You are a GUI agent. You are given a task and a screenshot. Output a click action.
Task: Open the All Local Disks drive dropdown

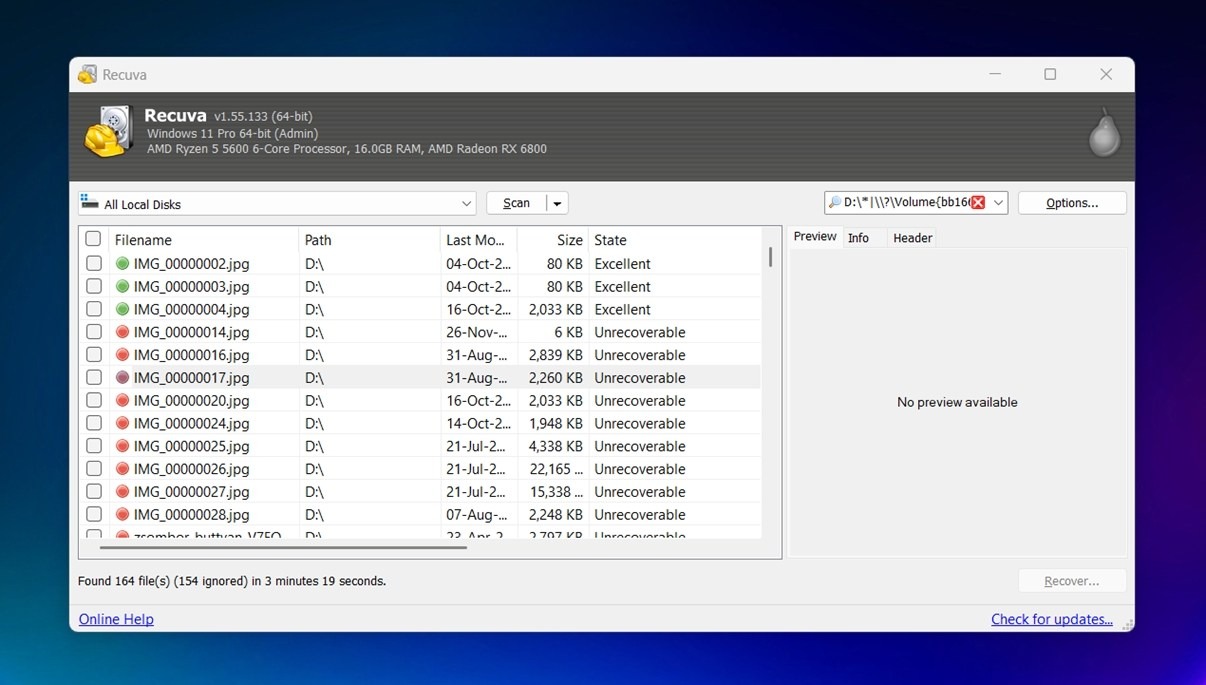click(277, 203)
